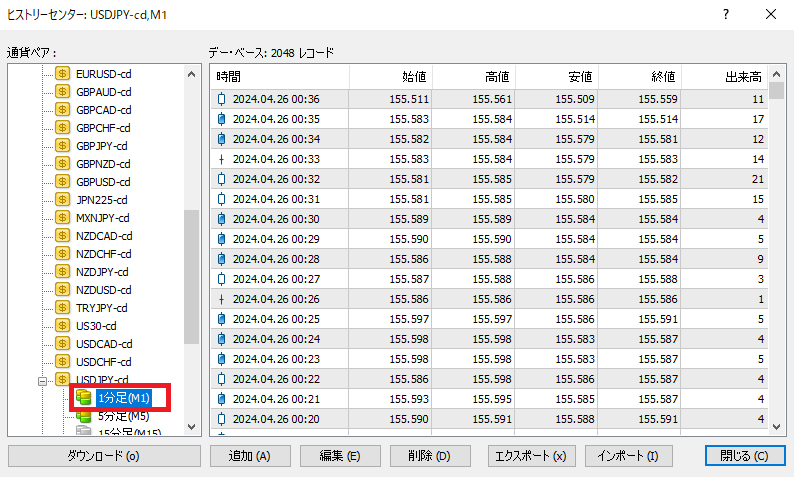Viewport: 794px width, 477px height.
Task: Click the US30-cd symbol icon
Action: point(62,326)
